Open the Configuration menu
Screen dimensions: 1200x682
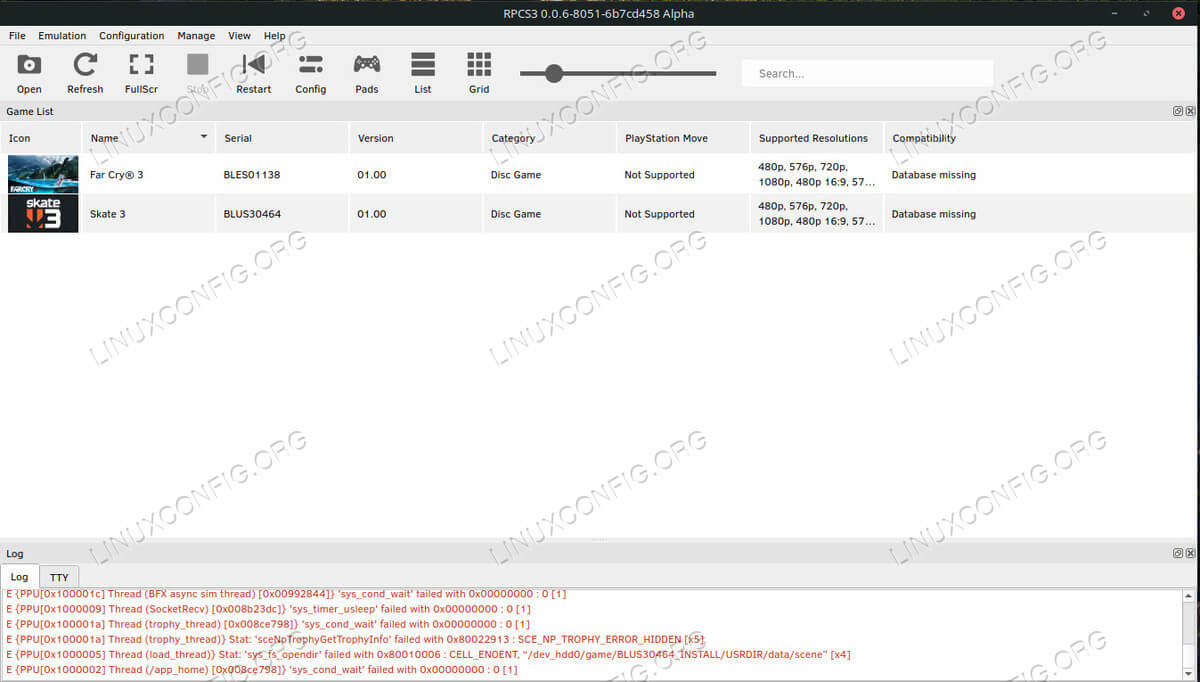point(131,35)
